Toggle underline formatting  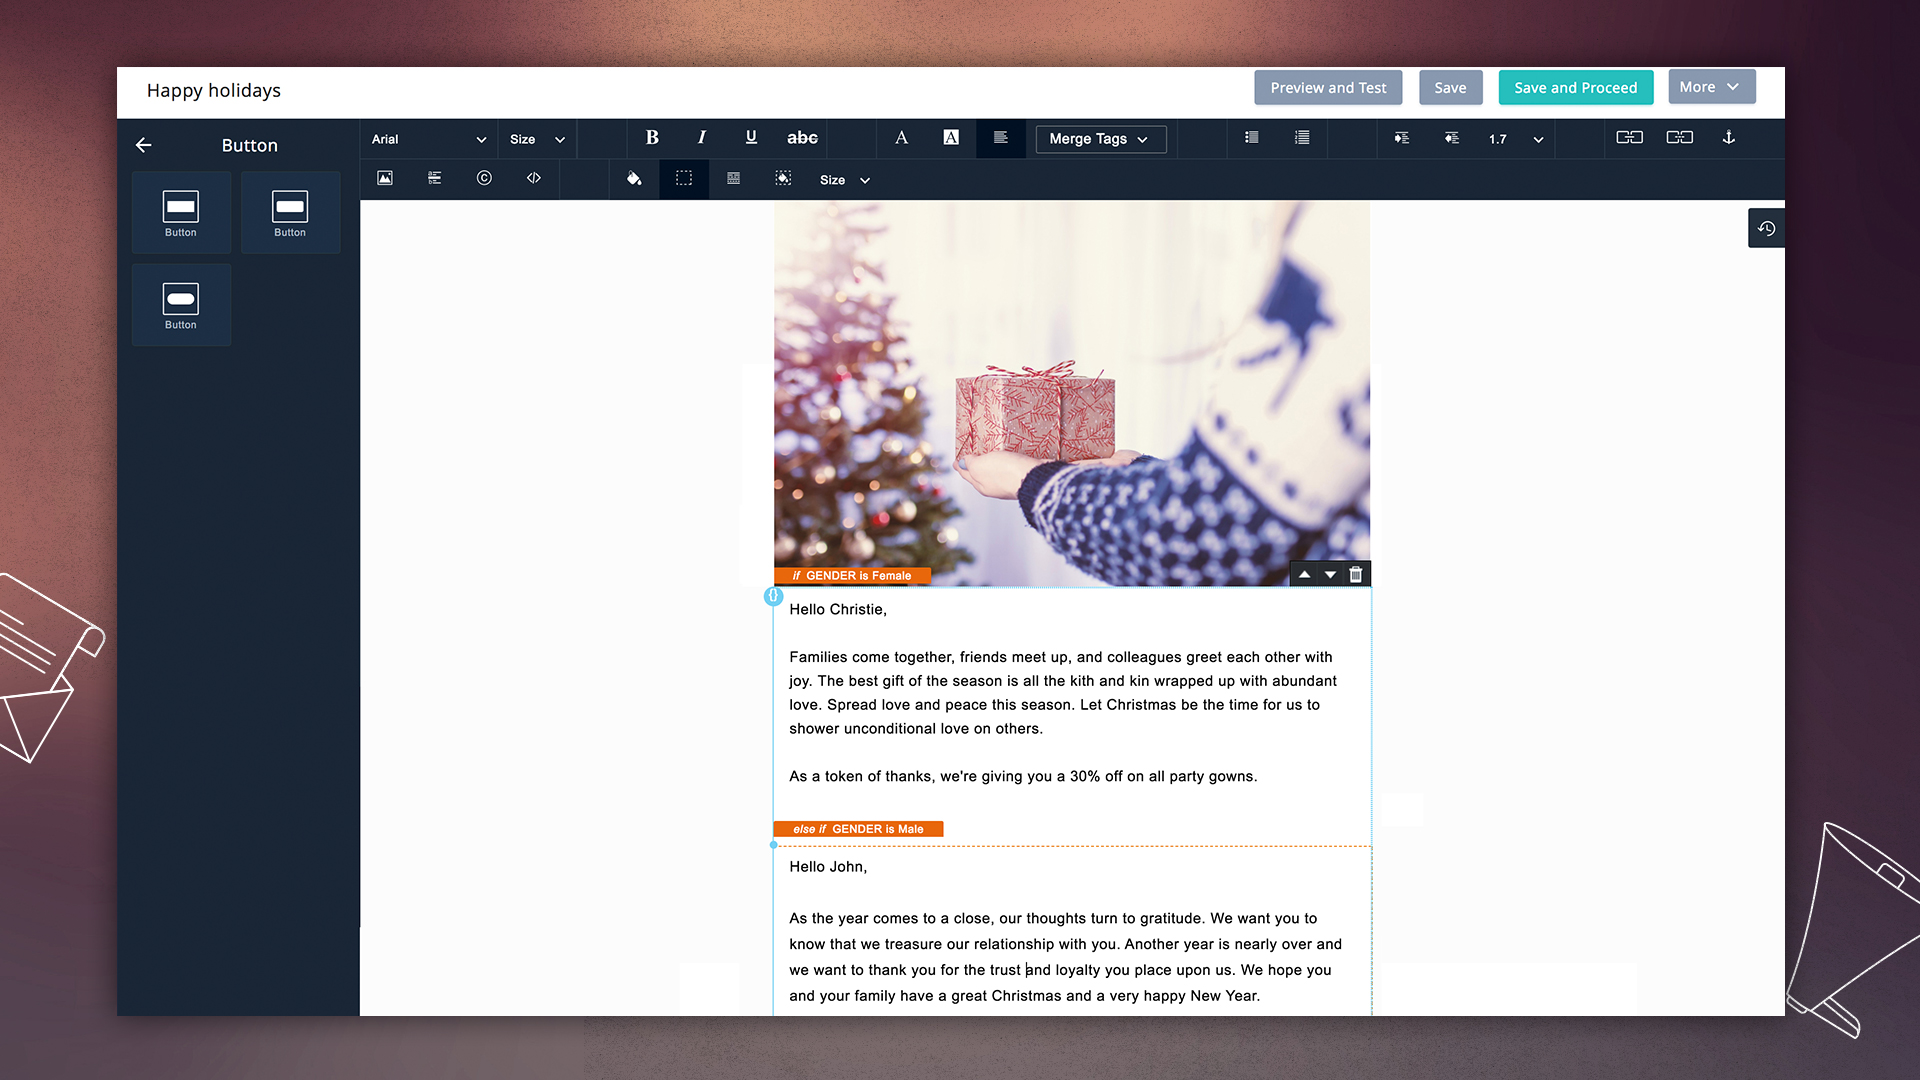751,138
